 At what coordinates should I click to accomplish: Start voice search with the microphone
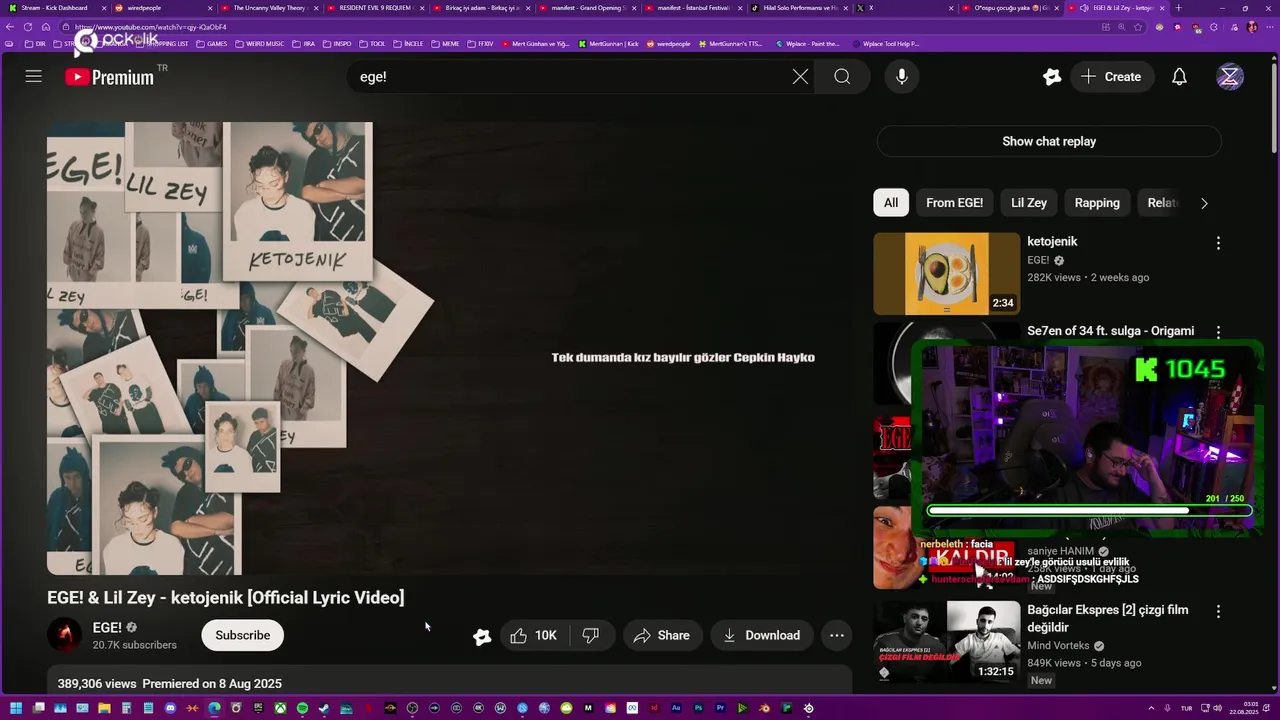(x=902, y=77)
